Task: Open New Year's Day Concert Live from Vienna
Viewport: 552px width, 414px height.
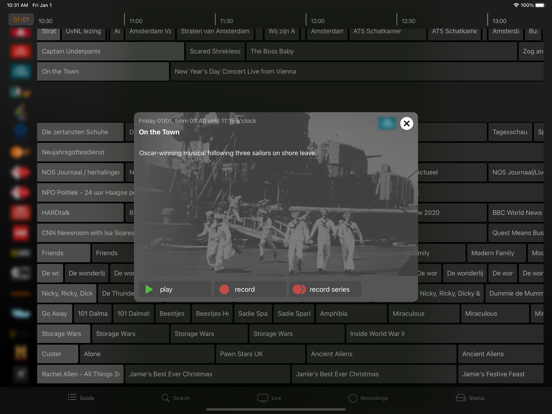Action: click(357, 71)
